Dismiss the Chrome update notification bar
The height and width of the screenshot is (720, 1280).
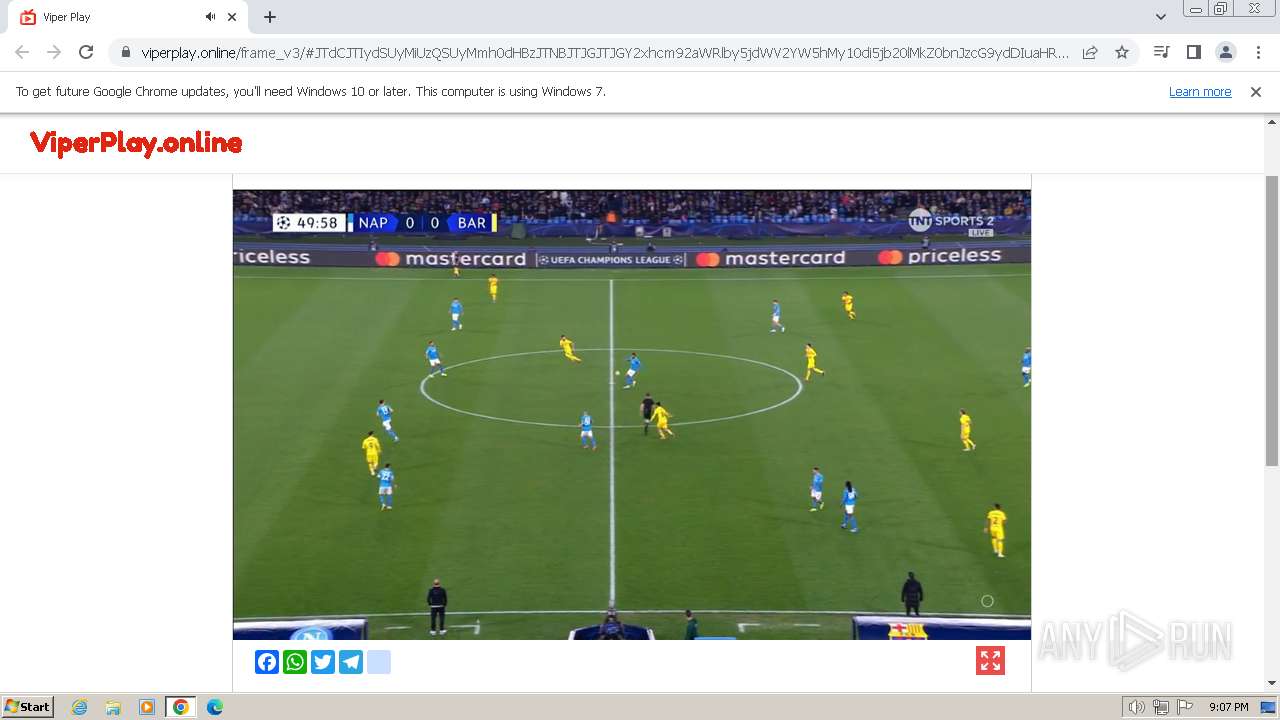pyautogui.click(x=1256, y=91)
